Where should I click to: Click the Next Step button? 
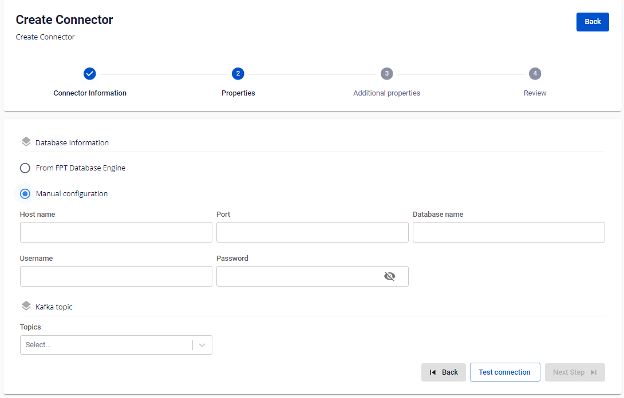(575, 372)
